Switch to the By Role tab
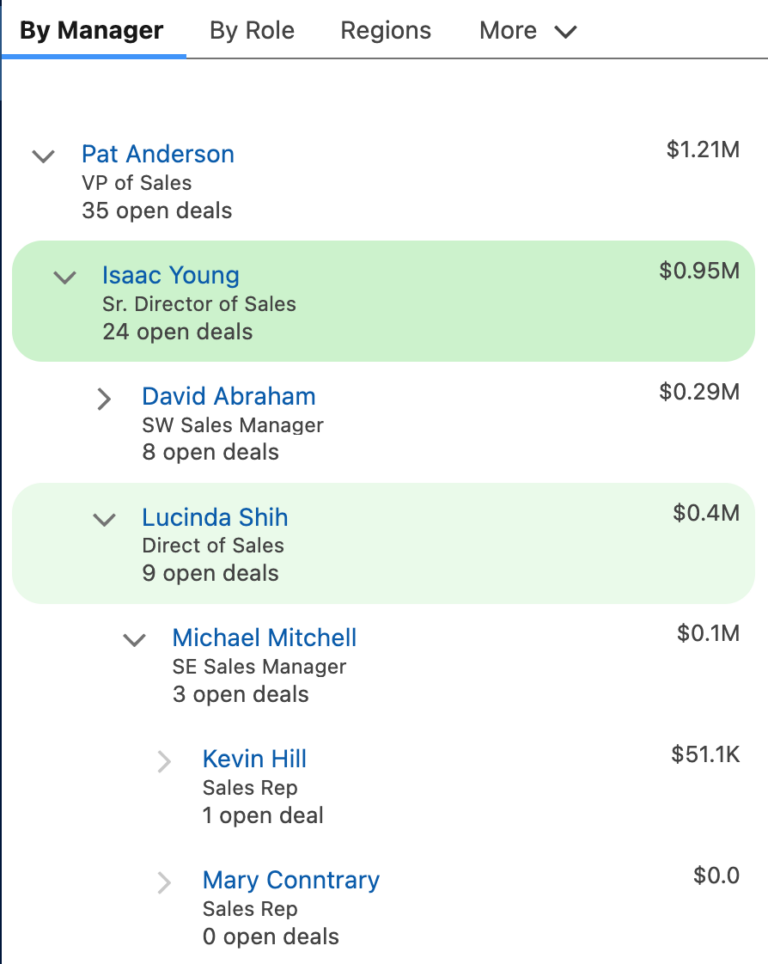Image resolution: width=768 pixels, height=964 pixels. click(252, 31)
